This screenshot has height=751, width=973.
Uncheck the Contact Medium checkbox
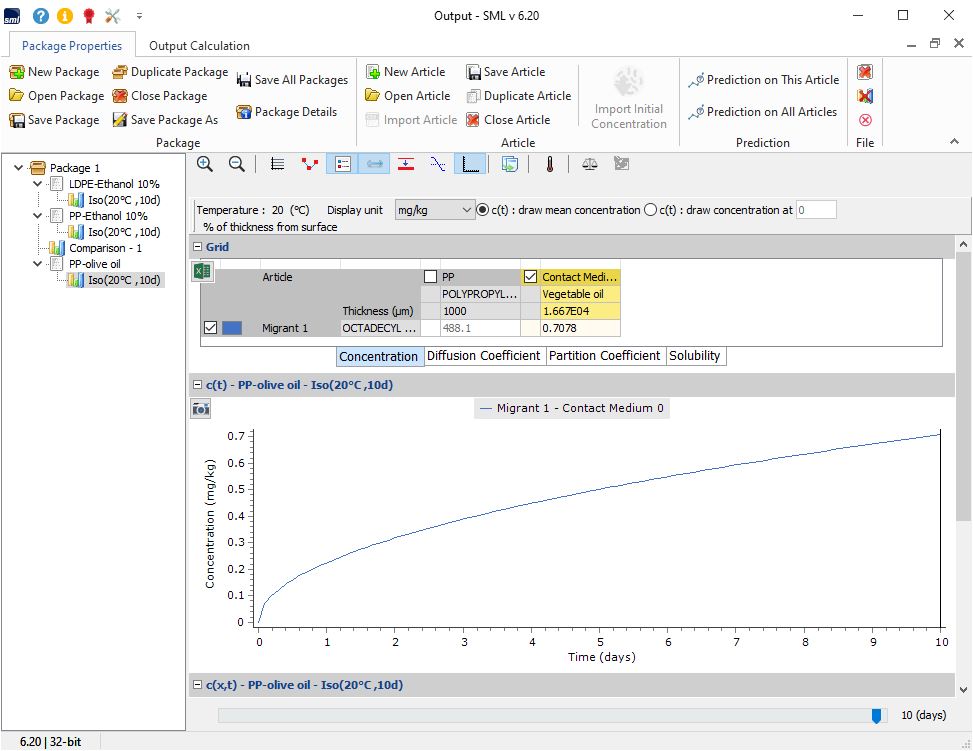[531, 277]
